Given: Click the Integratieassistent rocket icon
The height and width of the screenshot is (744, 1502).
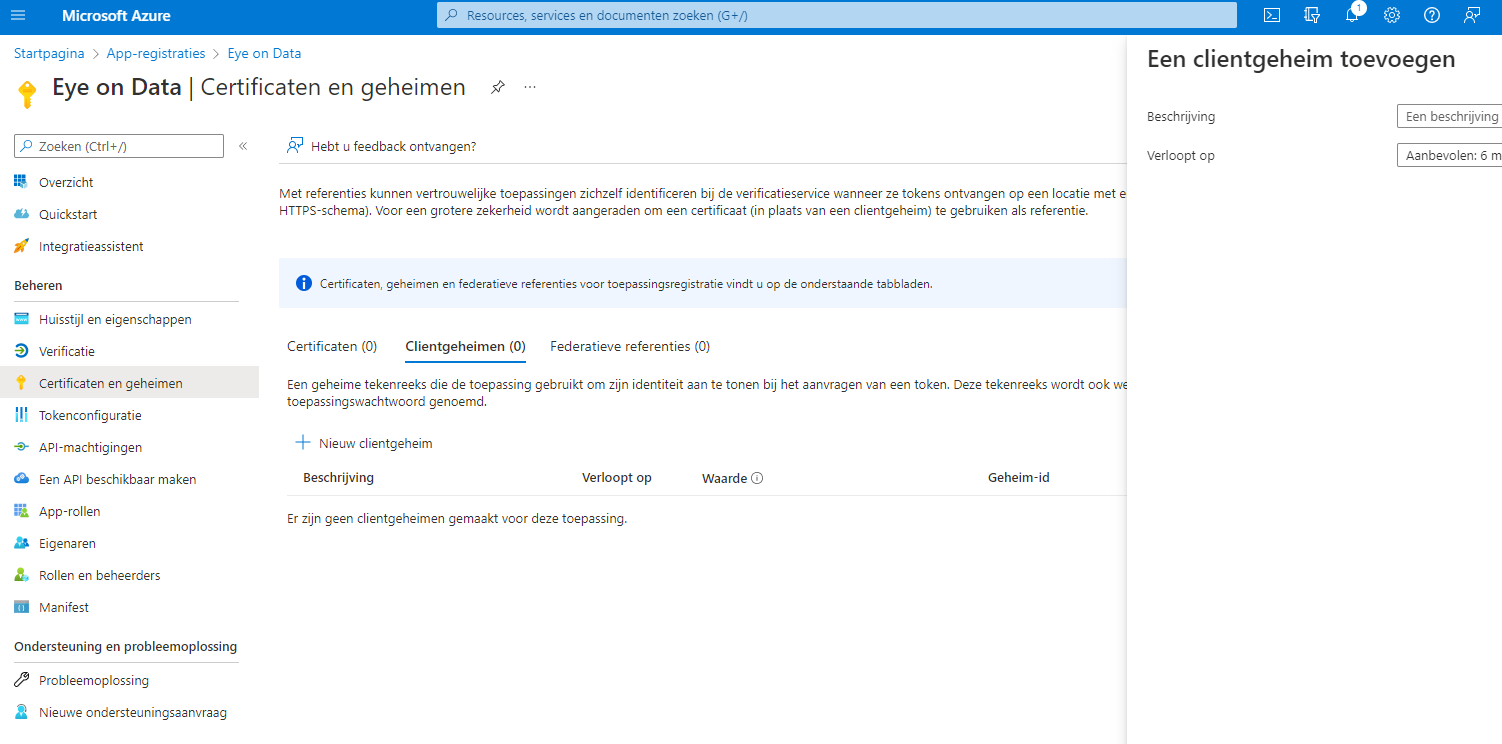Looking at the screenshot, I should 21,246.
